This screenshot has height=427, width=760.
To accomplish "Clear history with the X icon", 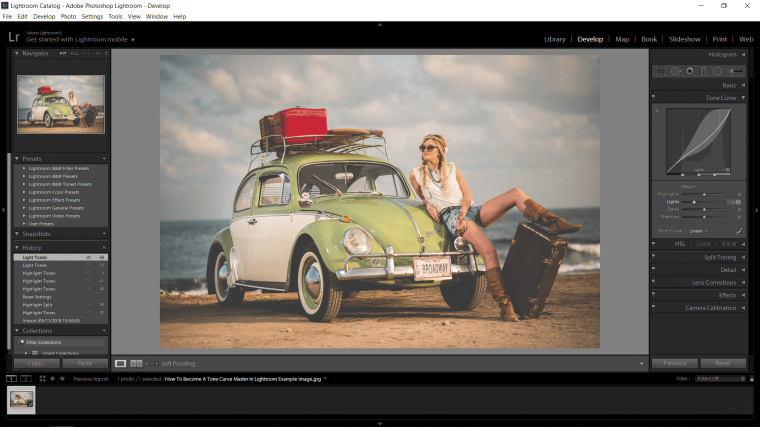I will click(104, 248).
